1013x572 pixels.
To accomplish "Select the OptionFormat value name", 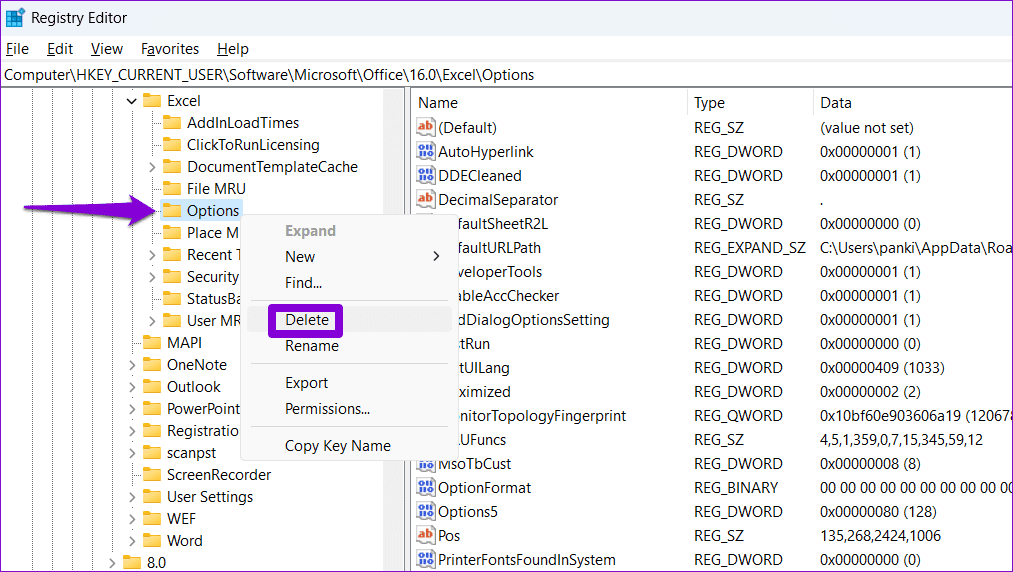I will pyautogui.click(x=485, y=488).
